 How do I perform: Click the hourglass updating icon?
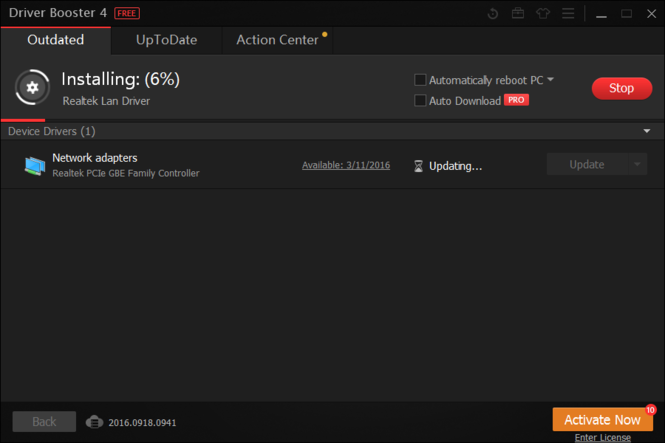[x=418, y=166]
